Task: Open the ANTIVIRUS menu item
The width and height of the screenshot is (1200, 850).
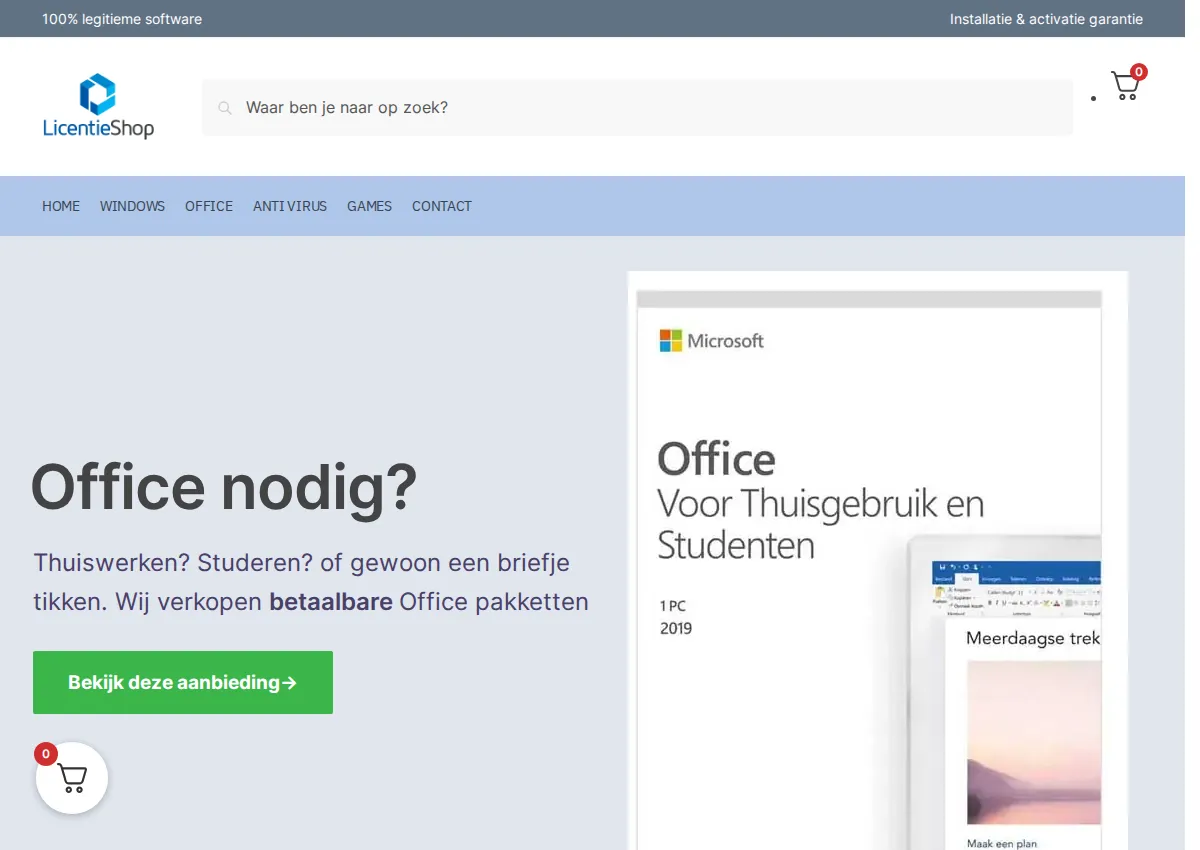Action: click(x=290, y=206)
